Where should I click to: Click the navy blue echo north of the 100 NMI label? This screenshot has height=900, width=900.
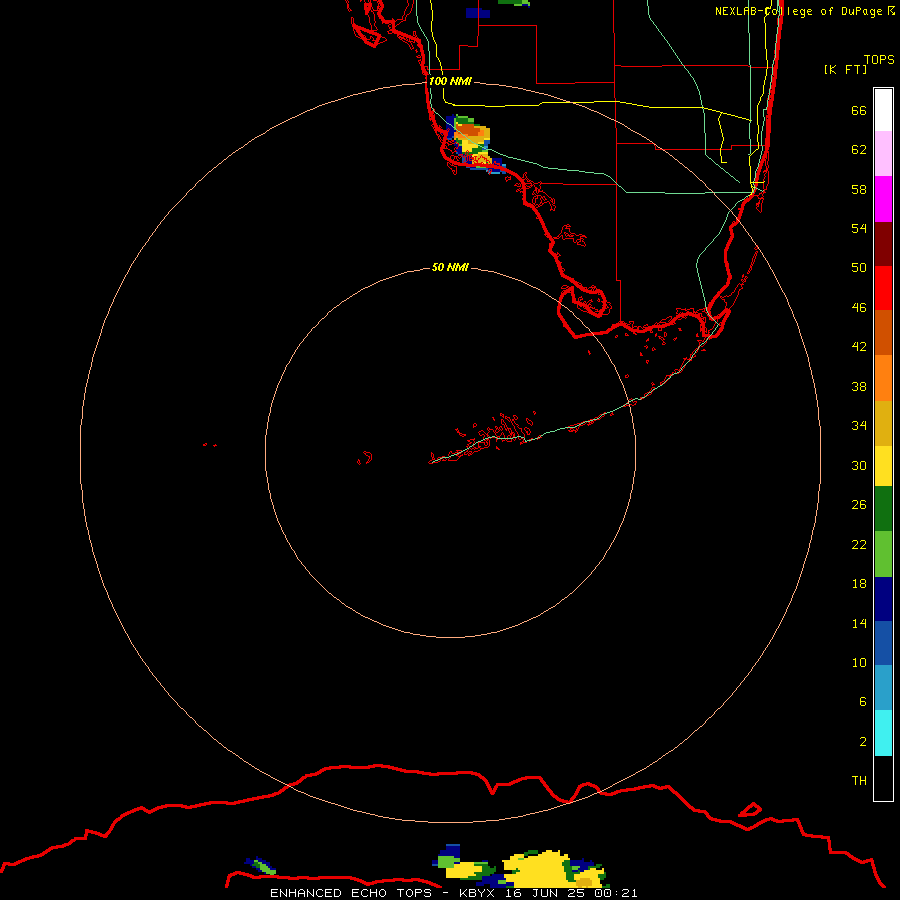[478, 13]
